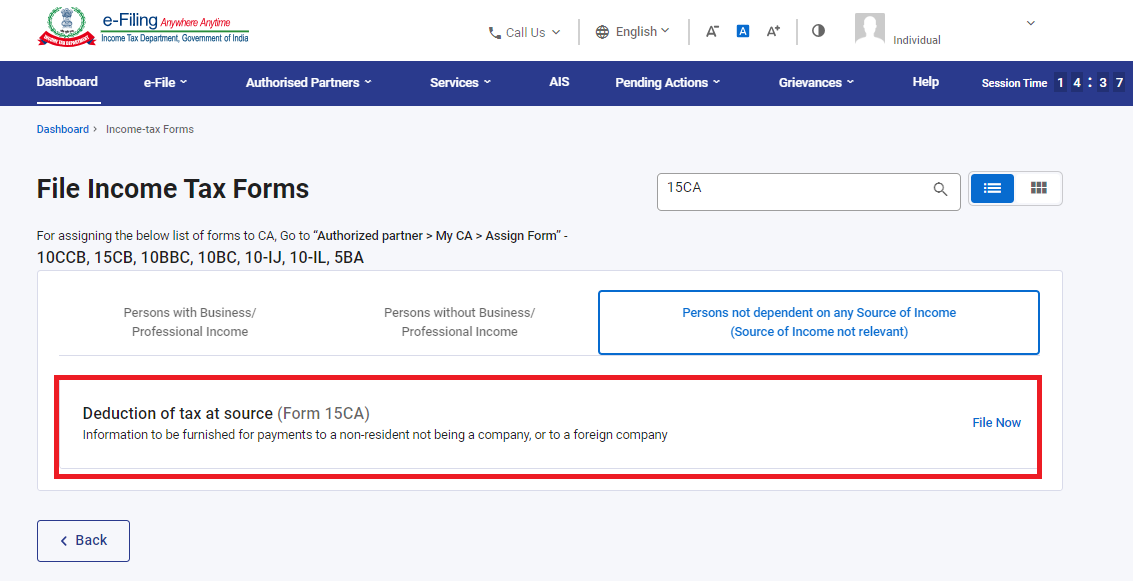Image resolution: width=1133 pixels, height=581 pixels.
Task: Open the English language dropdown
Action: tap(632, 32)
